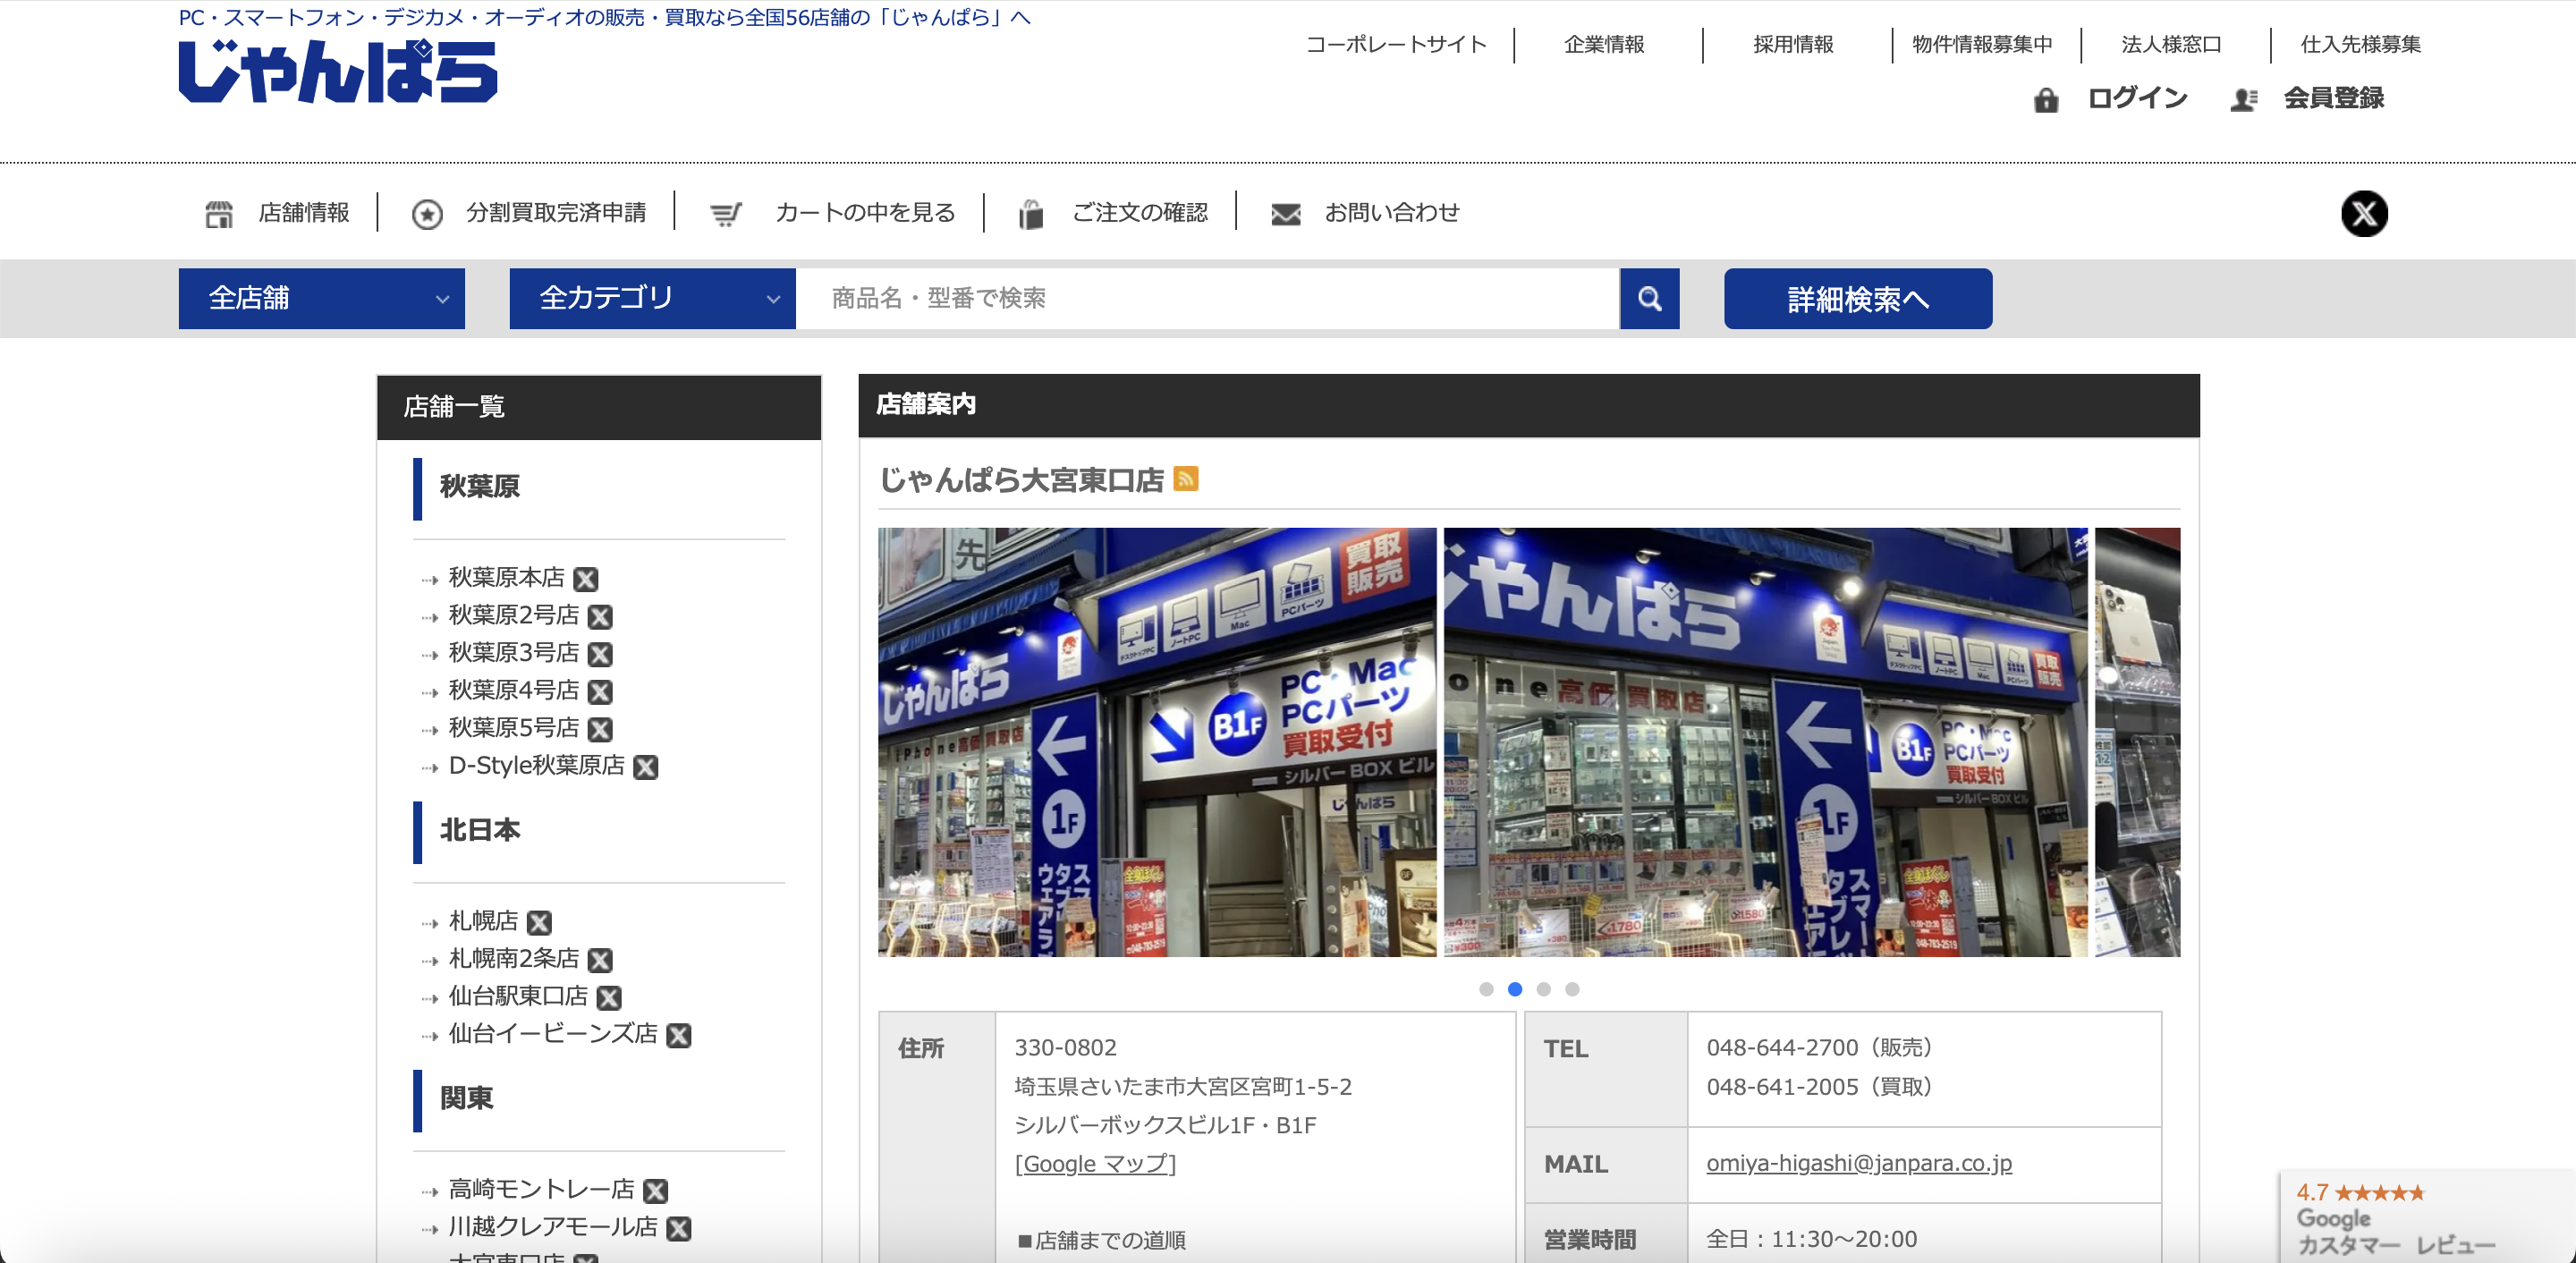The image size is (2576, 1263).
Task: Click X icon next to 秋葉原5号店
Action: click(x=600, y=729)
